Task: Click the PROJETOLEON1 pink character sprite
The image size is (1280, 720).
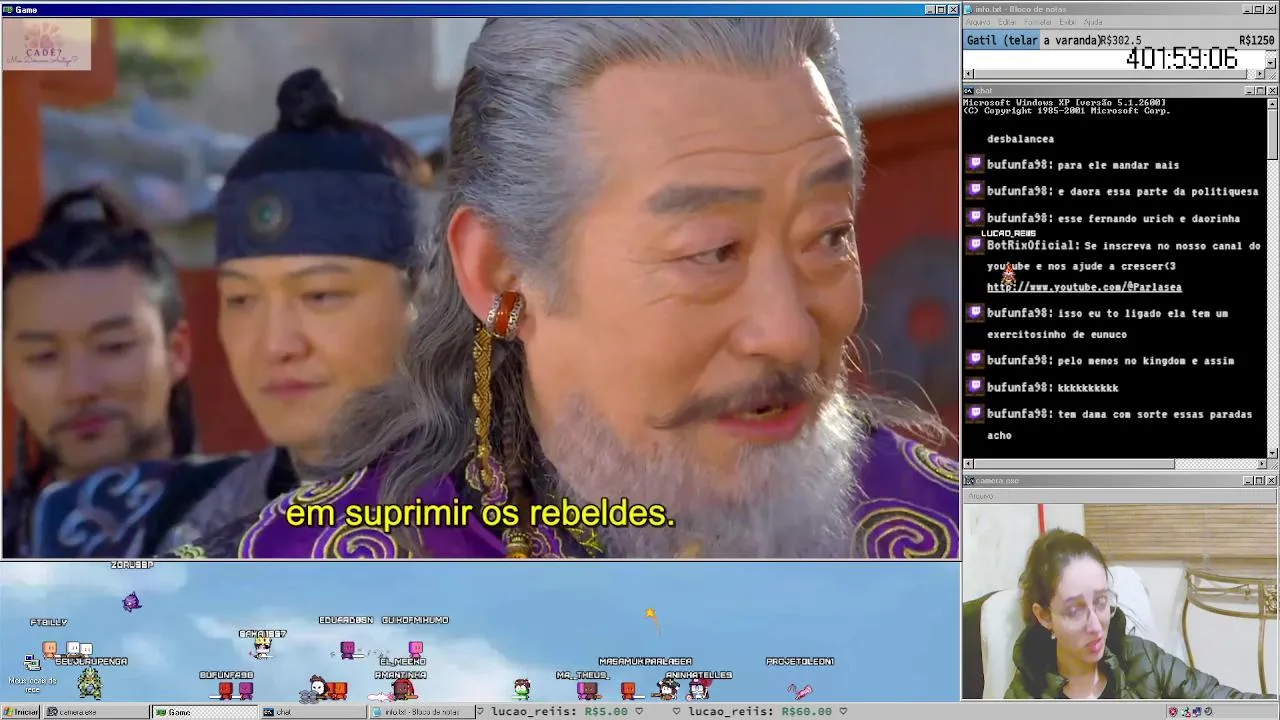Action: tap(800, 690)
